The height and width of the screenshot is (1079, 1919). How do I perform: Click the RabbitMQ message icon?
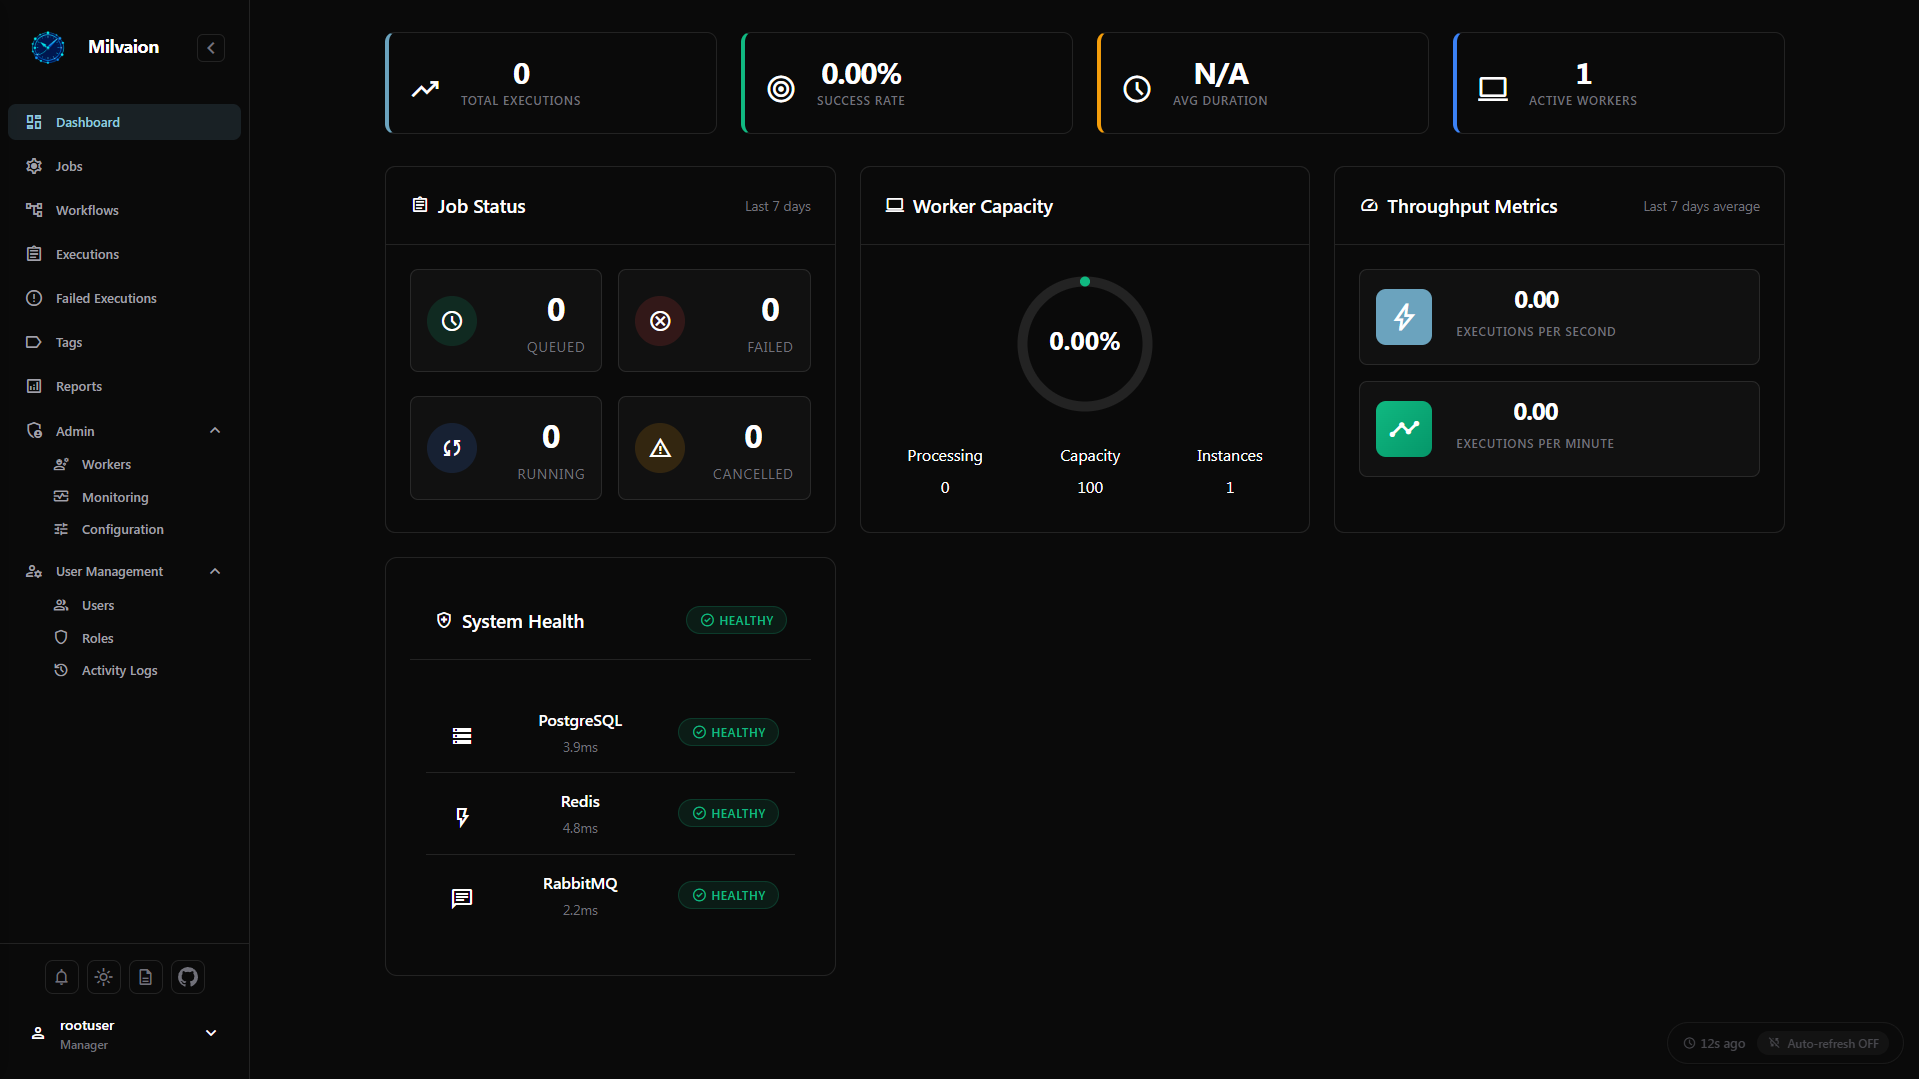coord(462,898)
